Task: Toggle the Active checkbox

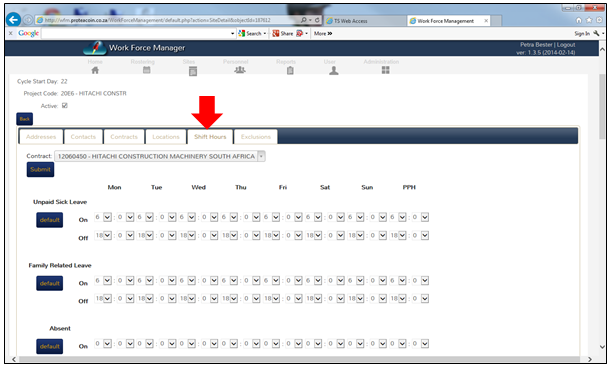Action: point(65,105)
